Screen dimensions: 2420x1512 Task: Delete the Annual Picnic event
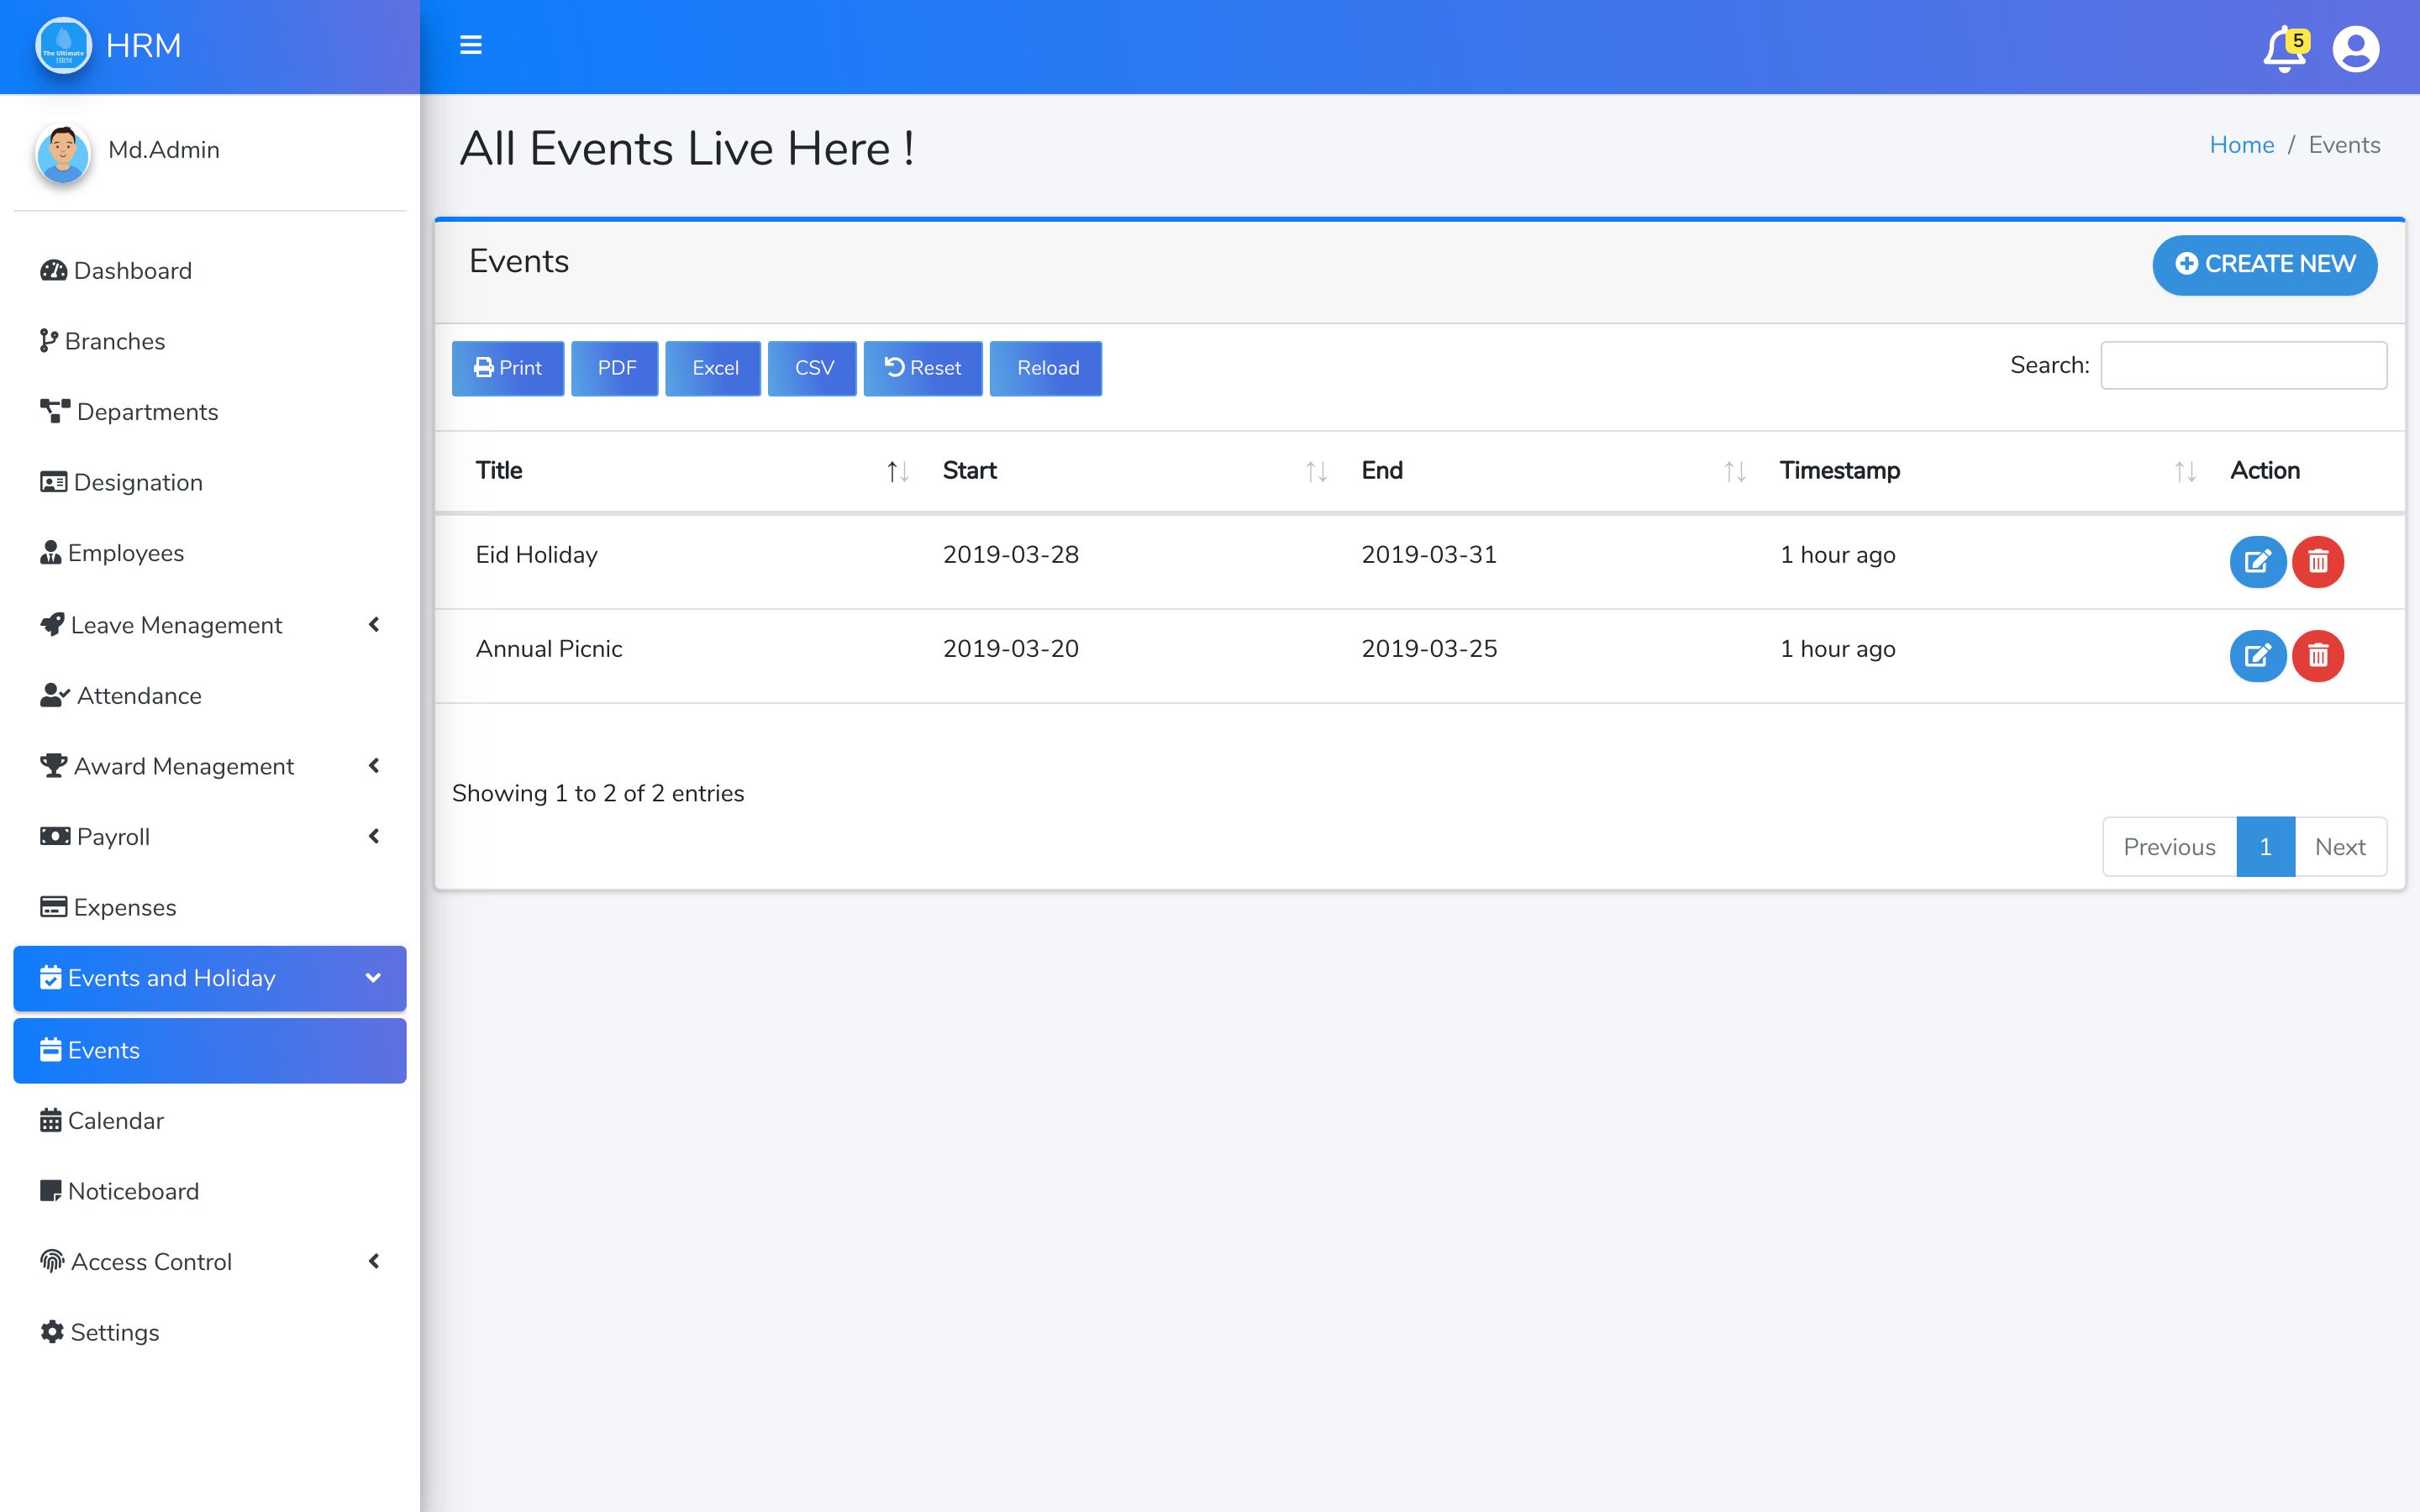point(2318,655)
